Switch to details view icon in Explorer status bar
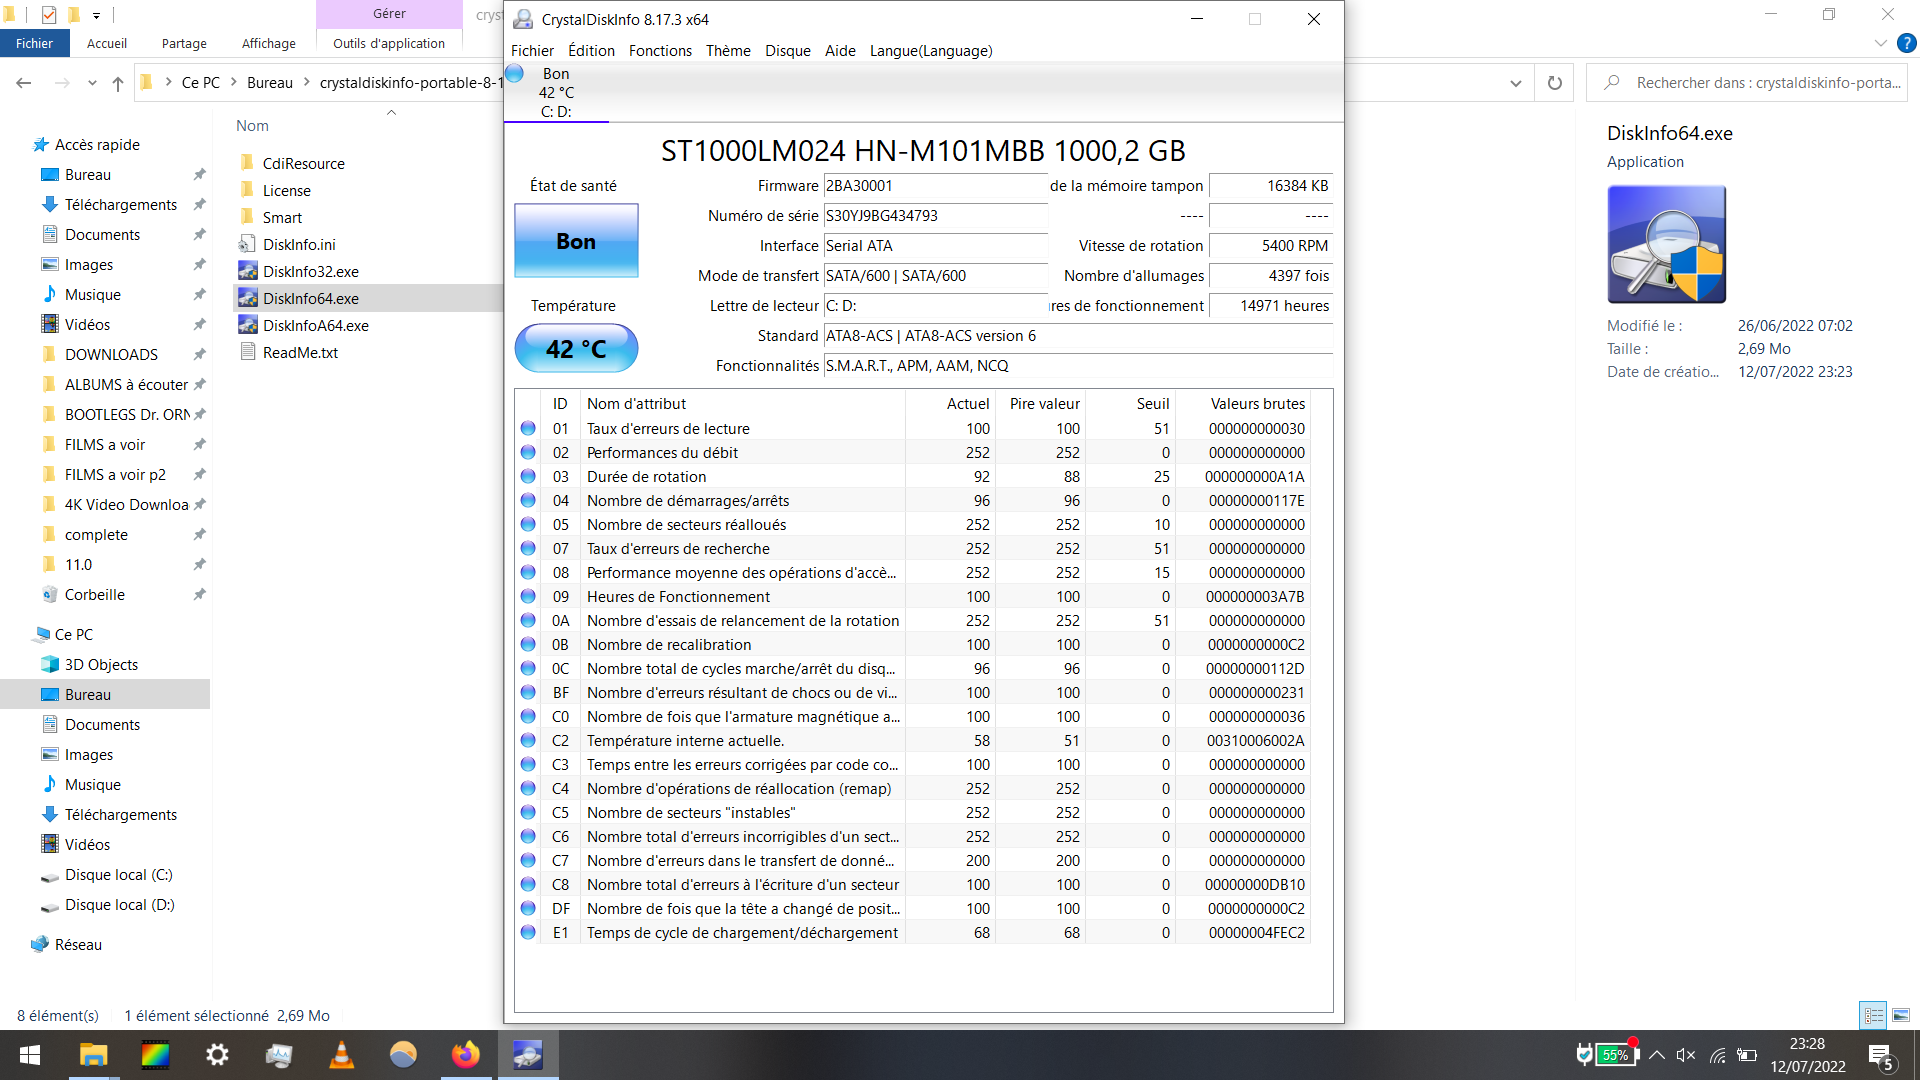 pos(1873,1015)
